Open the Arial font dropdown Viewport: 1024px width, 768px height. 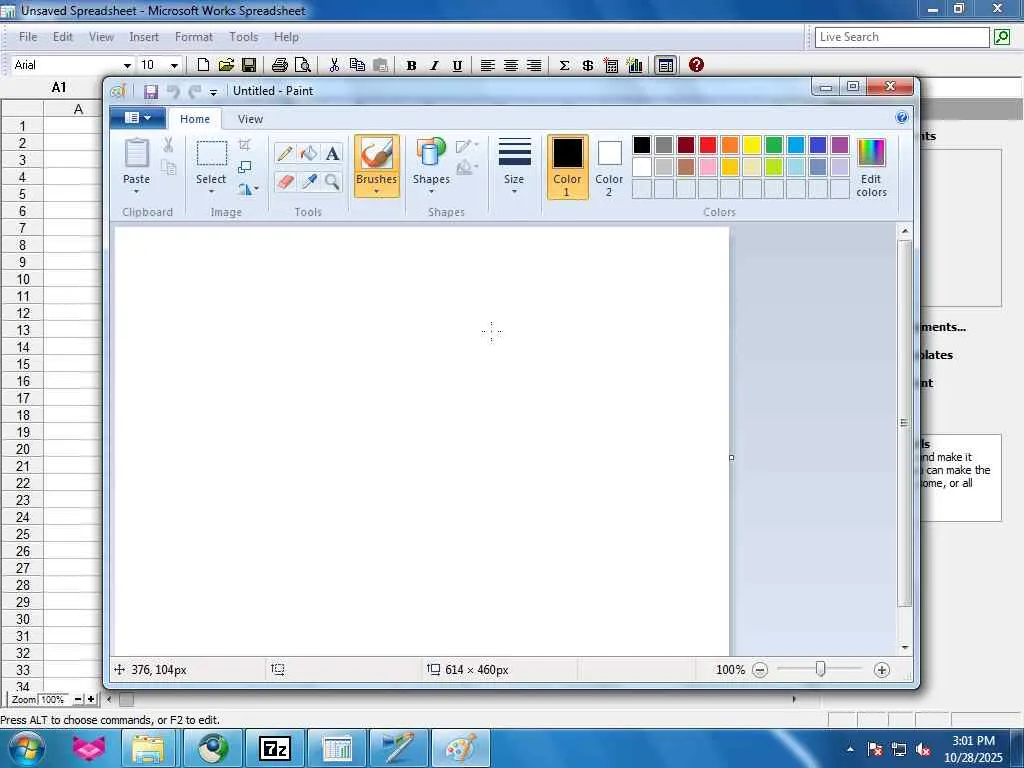tap(127, 65)
